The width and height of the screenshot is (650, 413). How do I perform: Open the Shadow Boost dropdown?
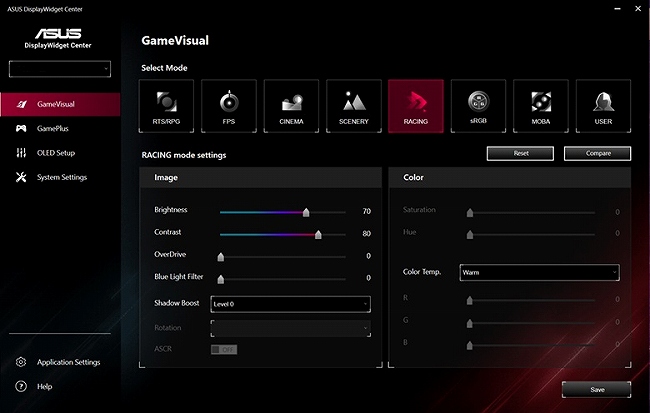290,303
